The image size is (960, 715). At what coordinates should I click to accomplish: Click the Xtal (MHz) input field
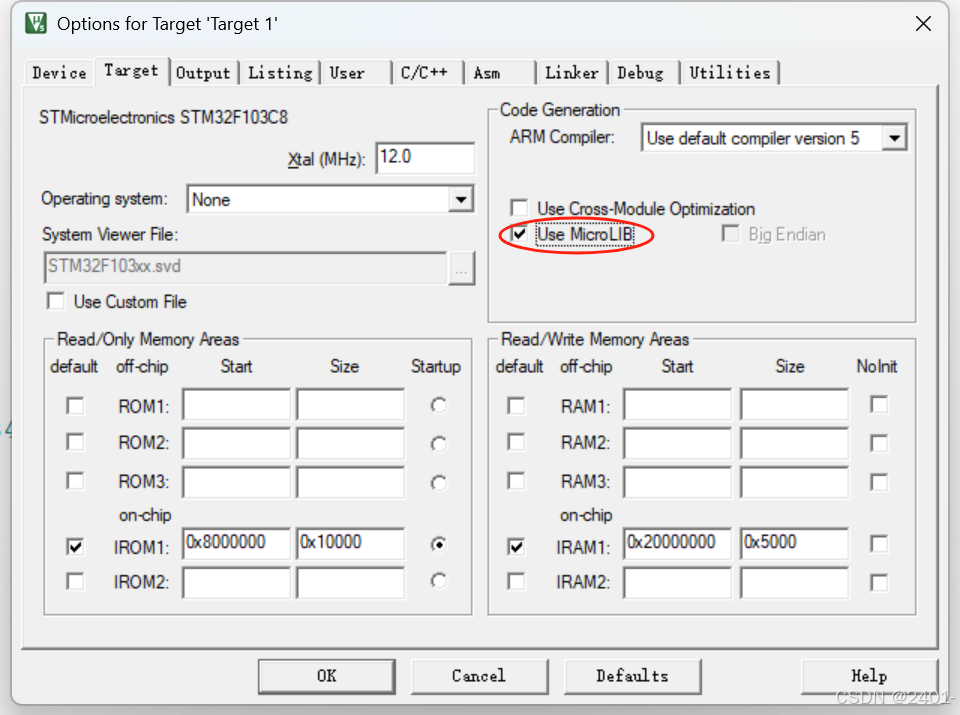(x=425, y=158)
